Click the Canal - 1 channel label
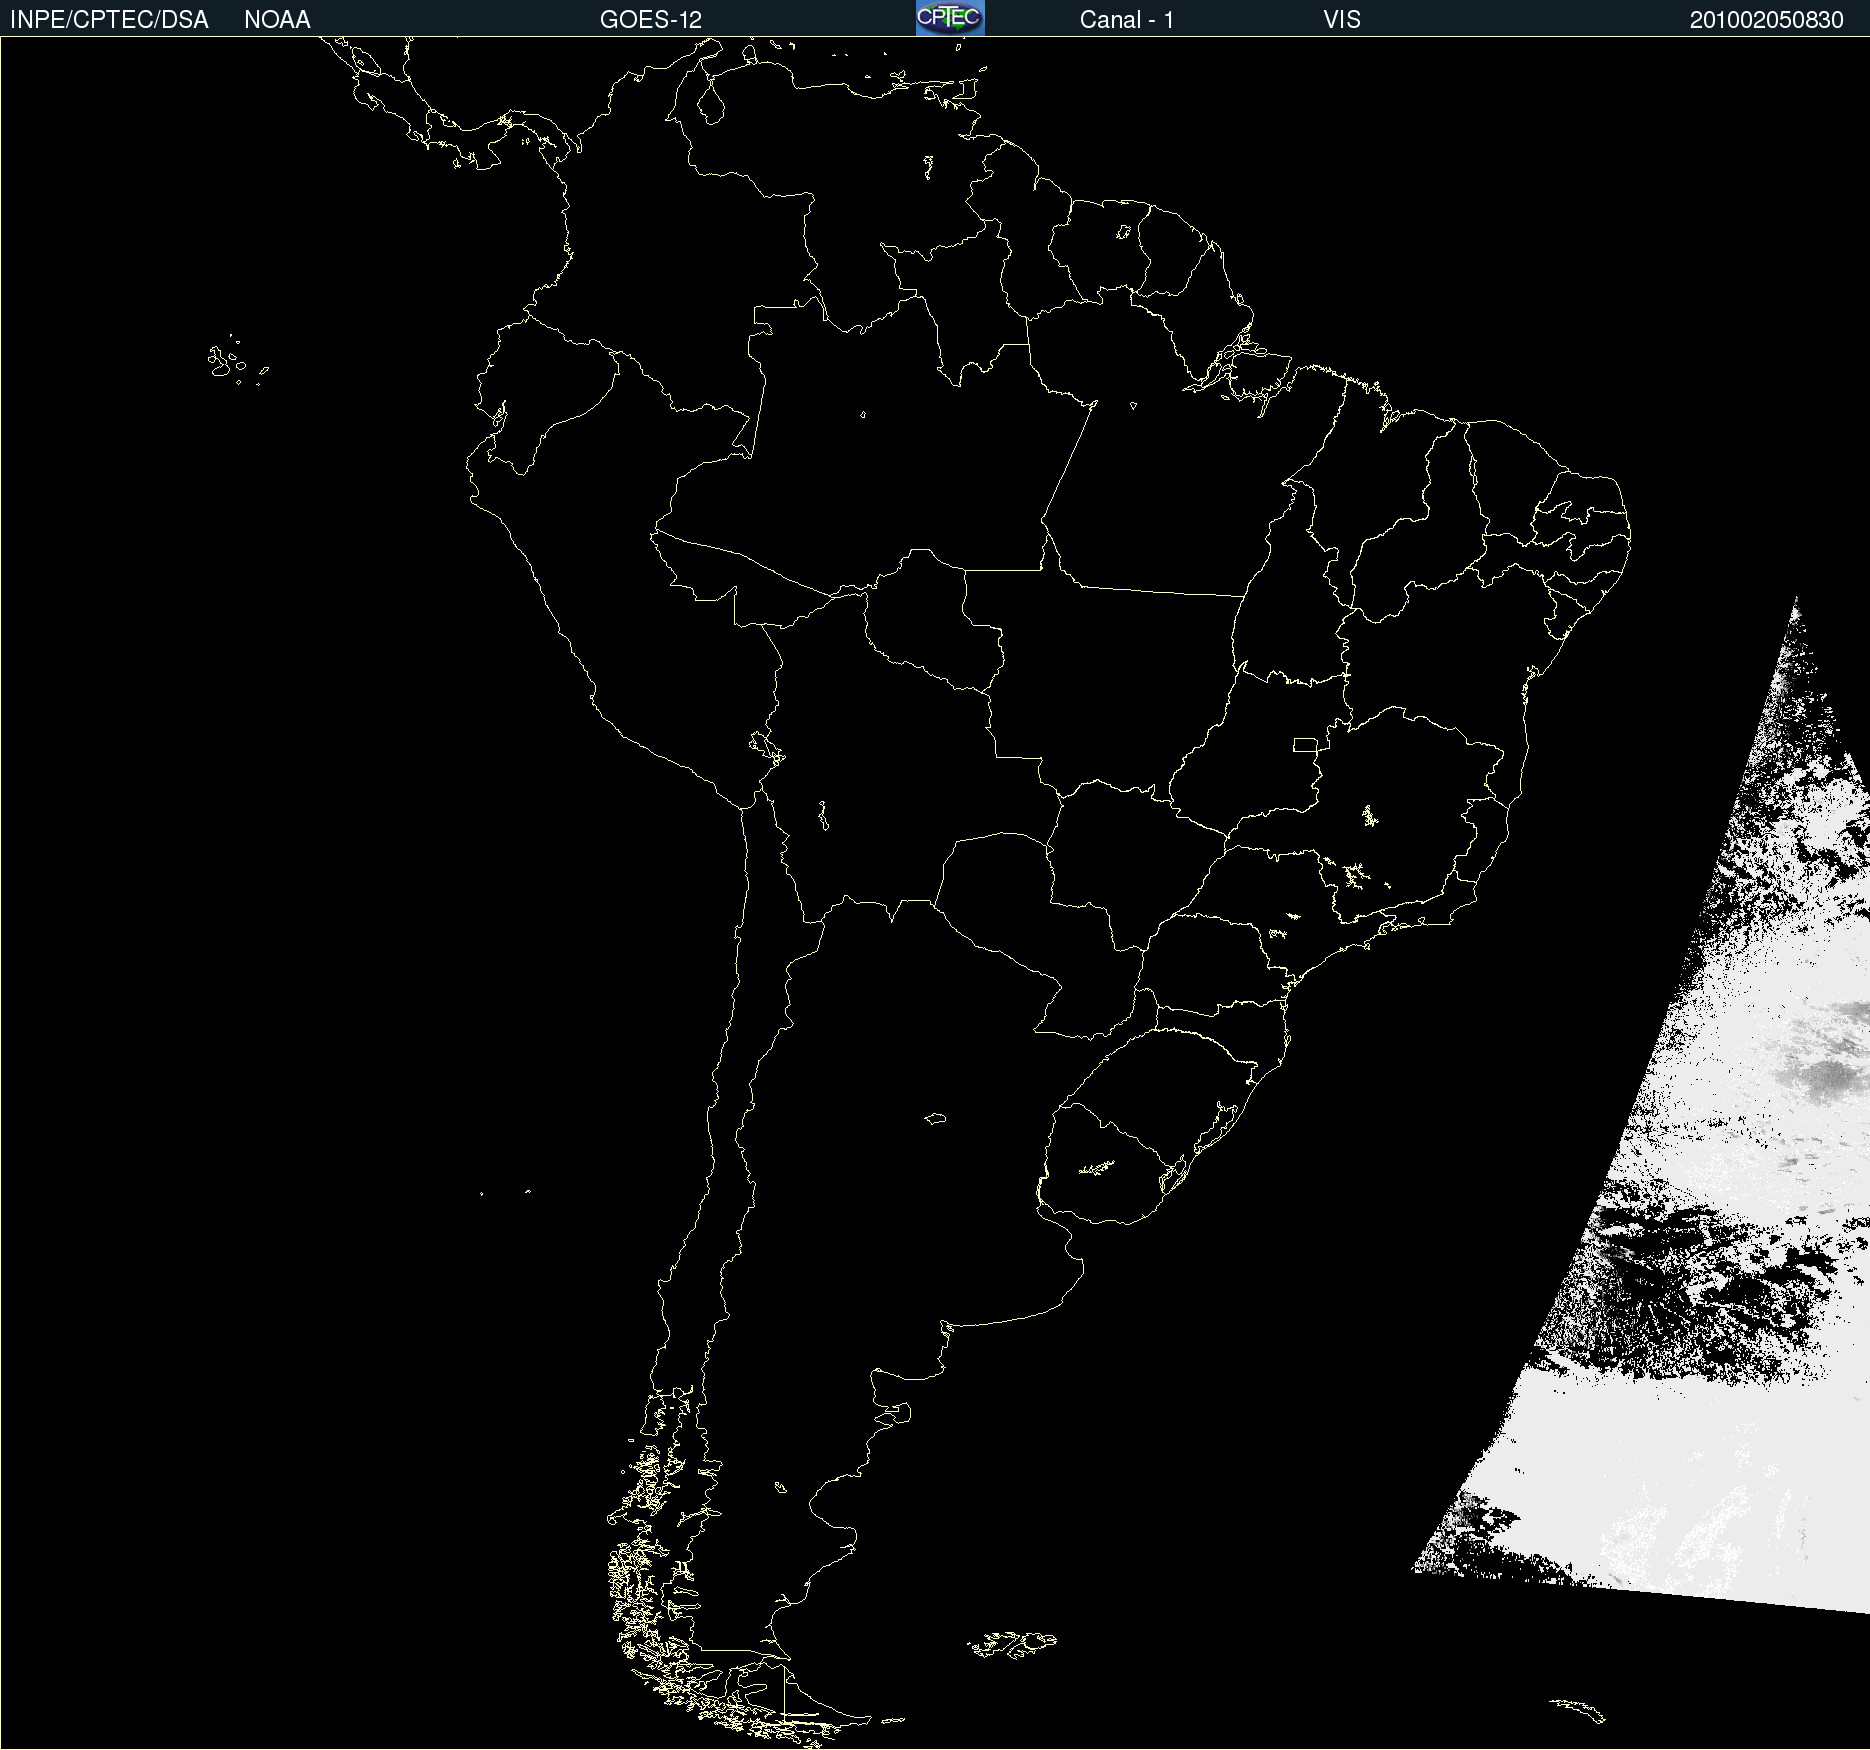 (x=1126, y=20)
